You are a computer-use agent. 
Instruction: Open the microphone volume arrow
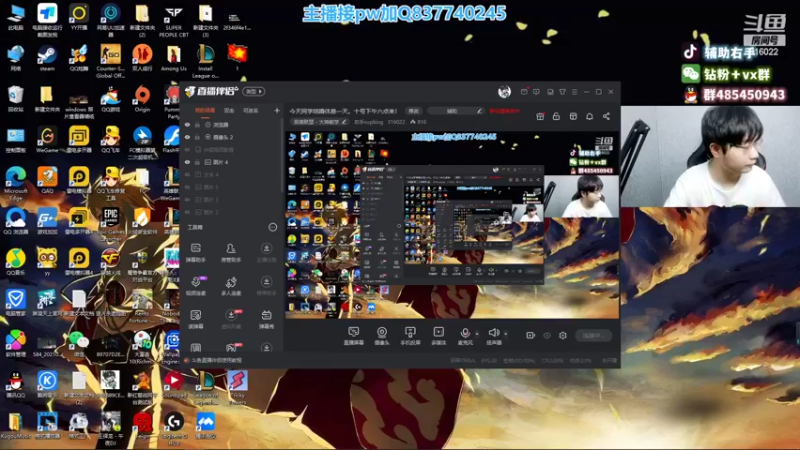pos(477,334)
